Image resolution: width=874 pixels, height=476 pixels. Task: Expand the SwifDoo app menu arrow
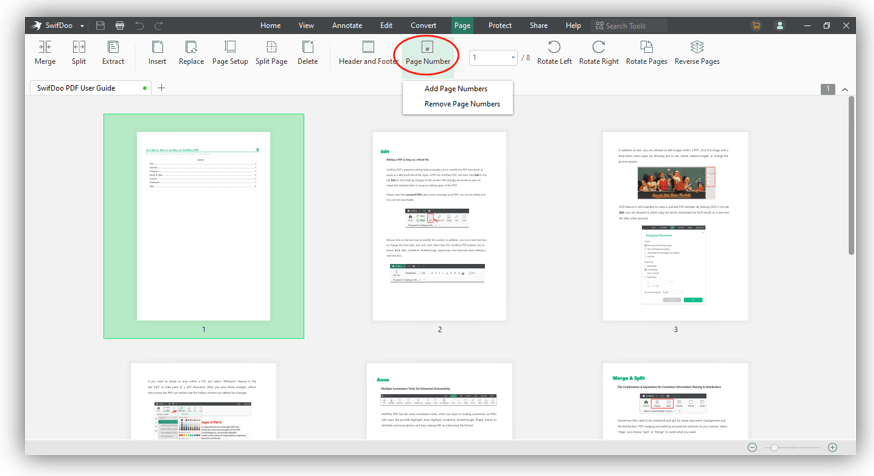(x=82, y=26)
